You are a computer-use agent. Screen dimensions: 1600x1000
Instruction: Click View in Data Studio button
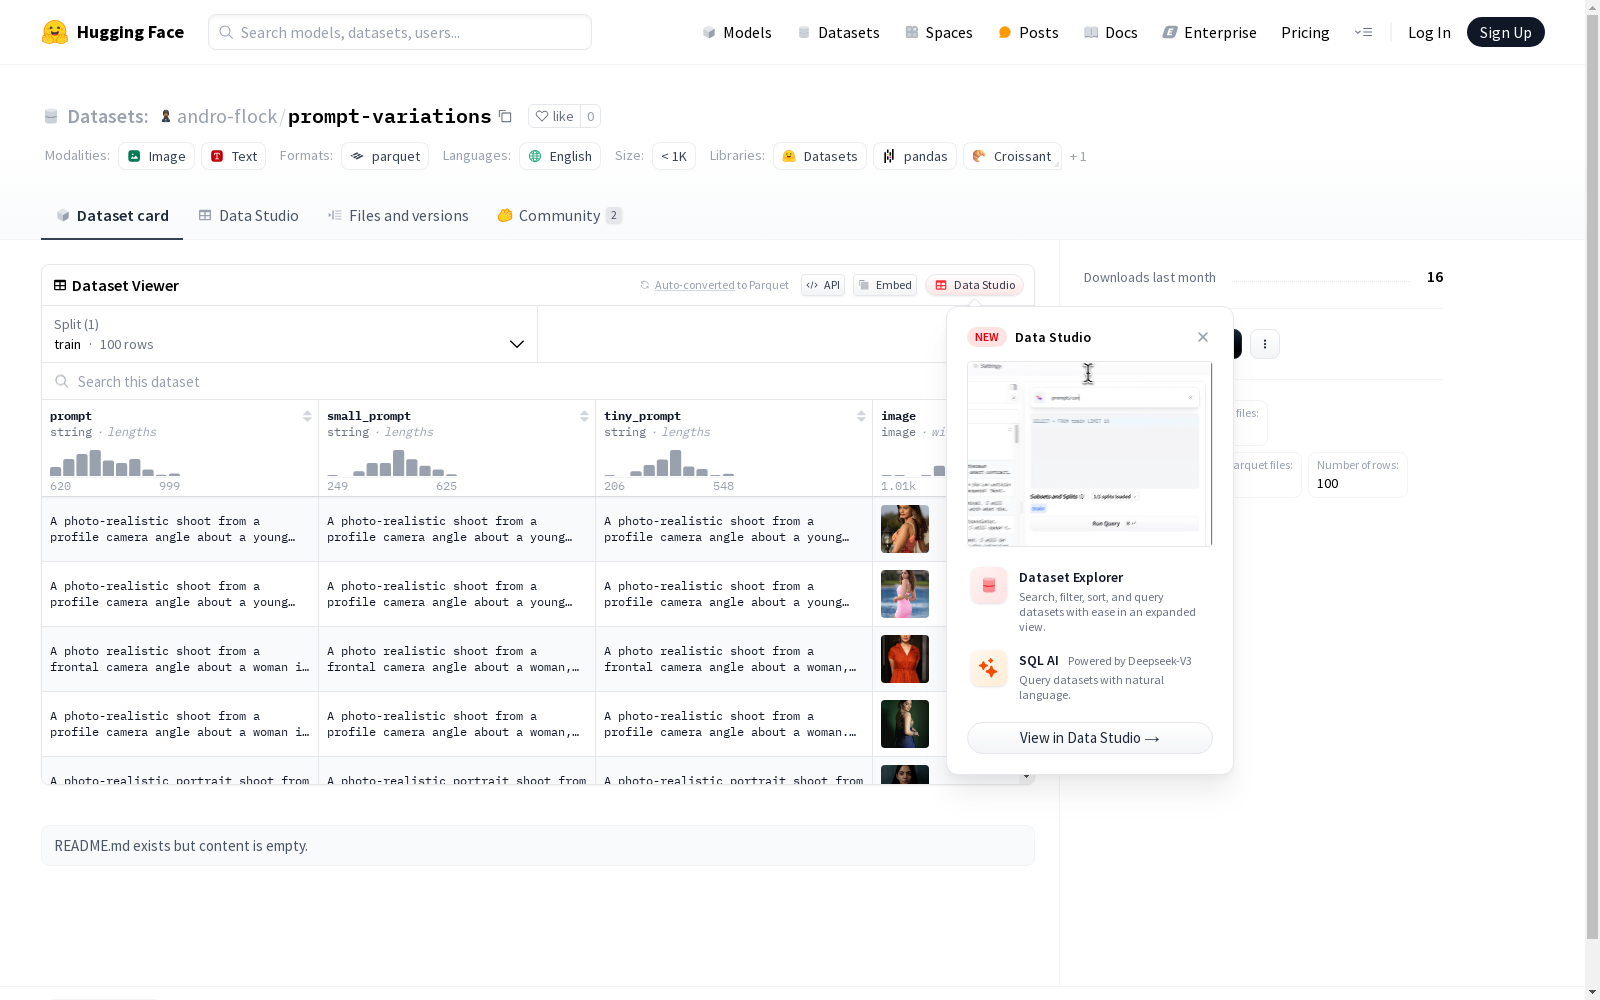coord(1090,738)
